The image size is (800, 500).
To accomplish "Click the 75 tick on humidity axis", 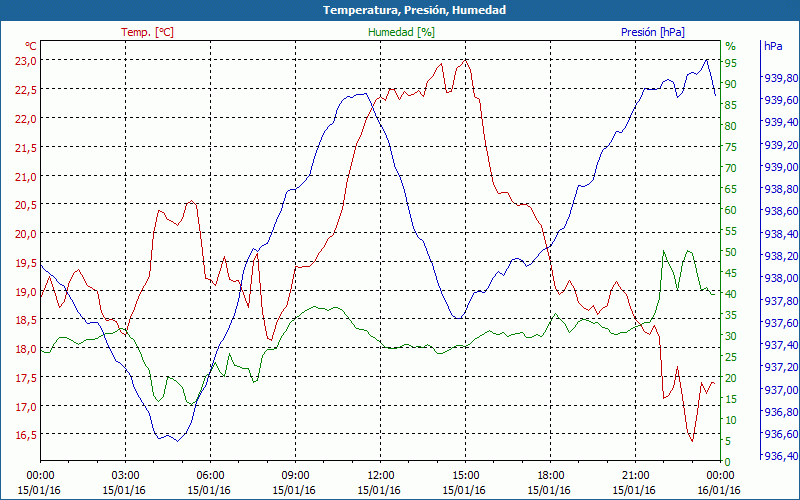I will click(x=731, y=147).
